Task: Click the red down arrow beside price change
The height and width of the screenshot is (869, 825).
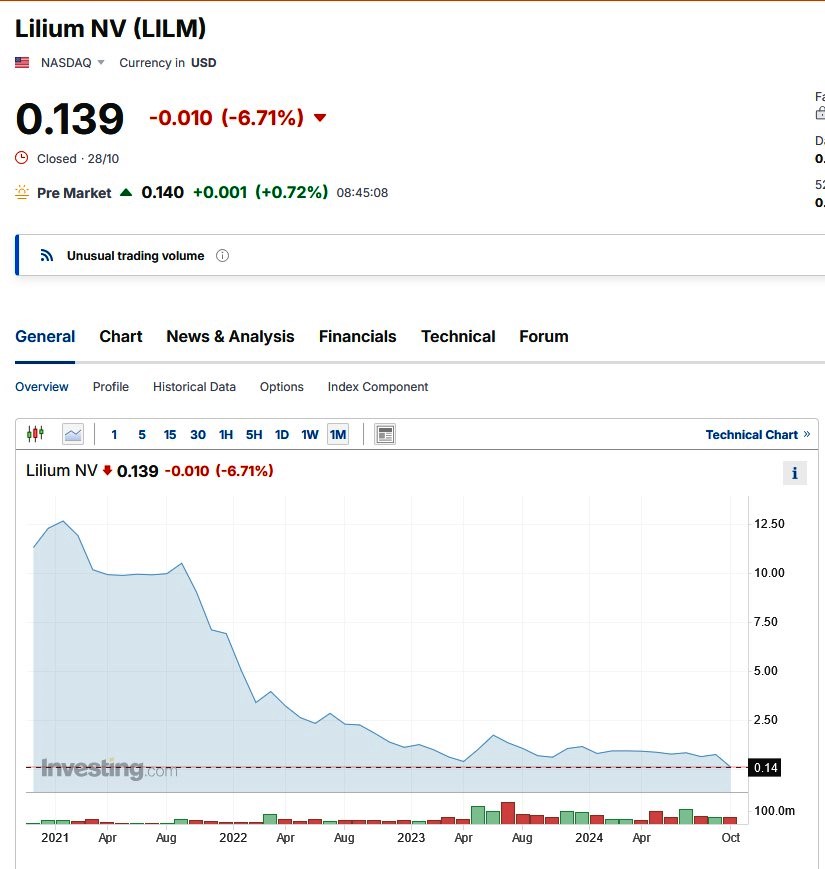Action: (320, 117)
